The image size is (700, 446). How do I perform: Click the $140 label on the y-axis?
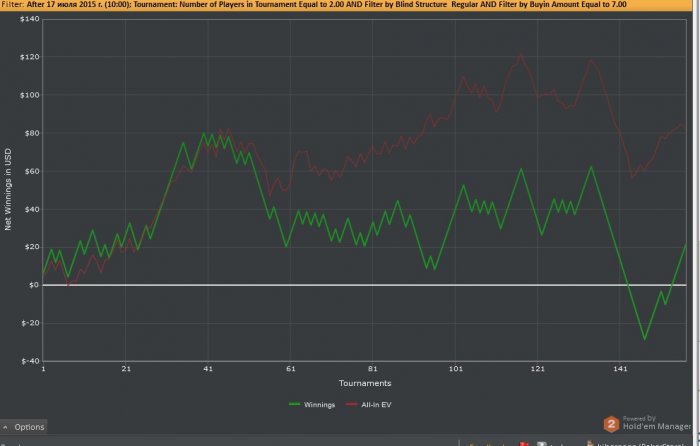pos(29,20)
